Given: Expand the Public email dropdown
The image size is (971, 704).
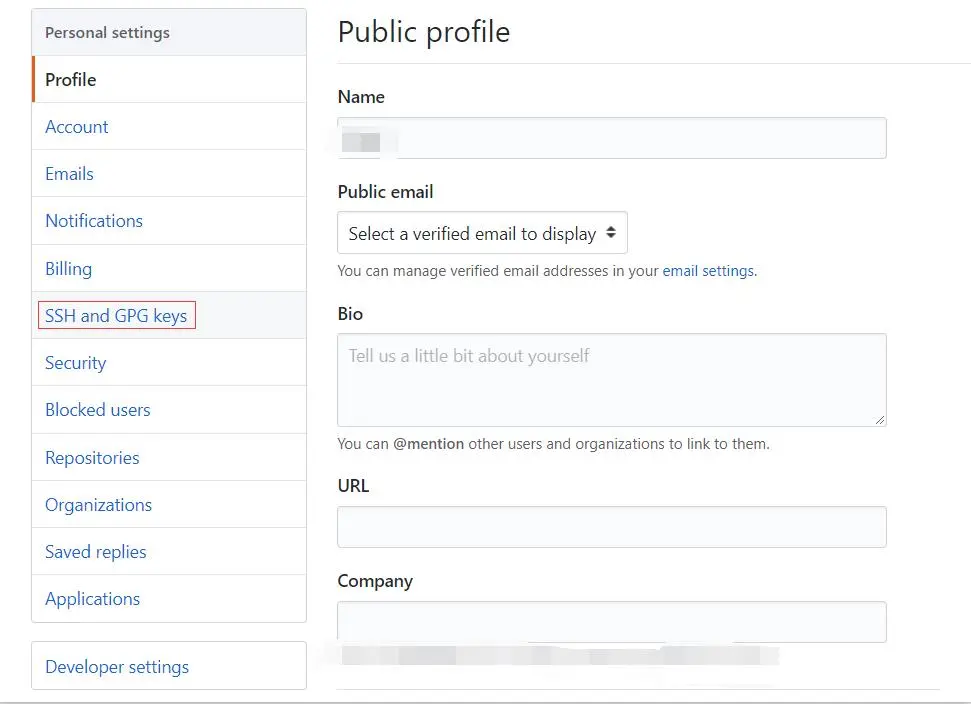Looking at the screenshot, I should coord(482,234).
